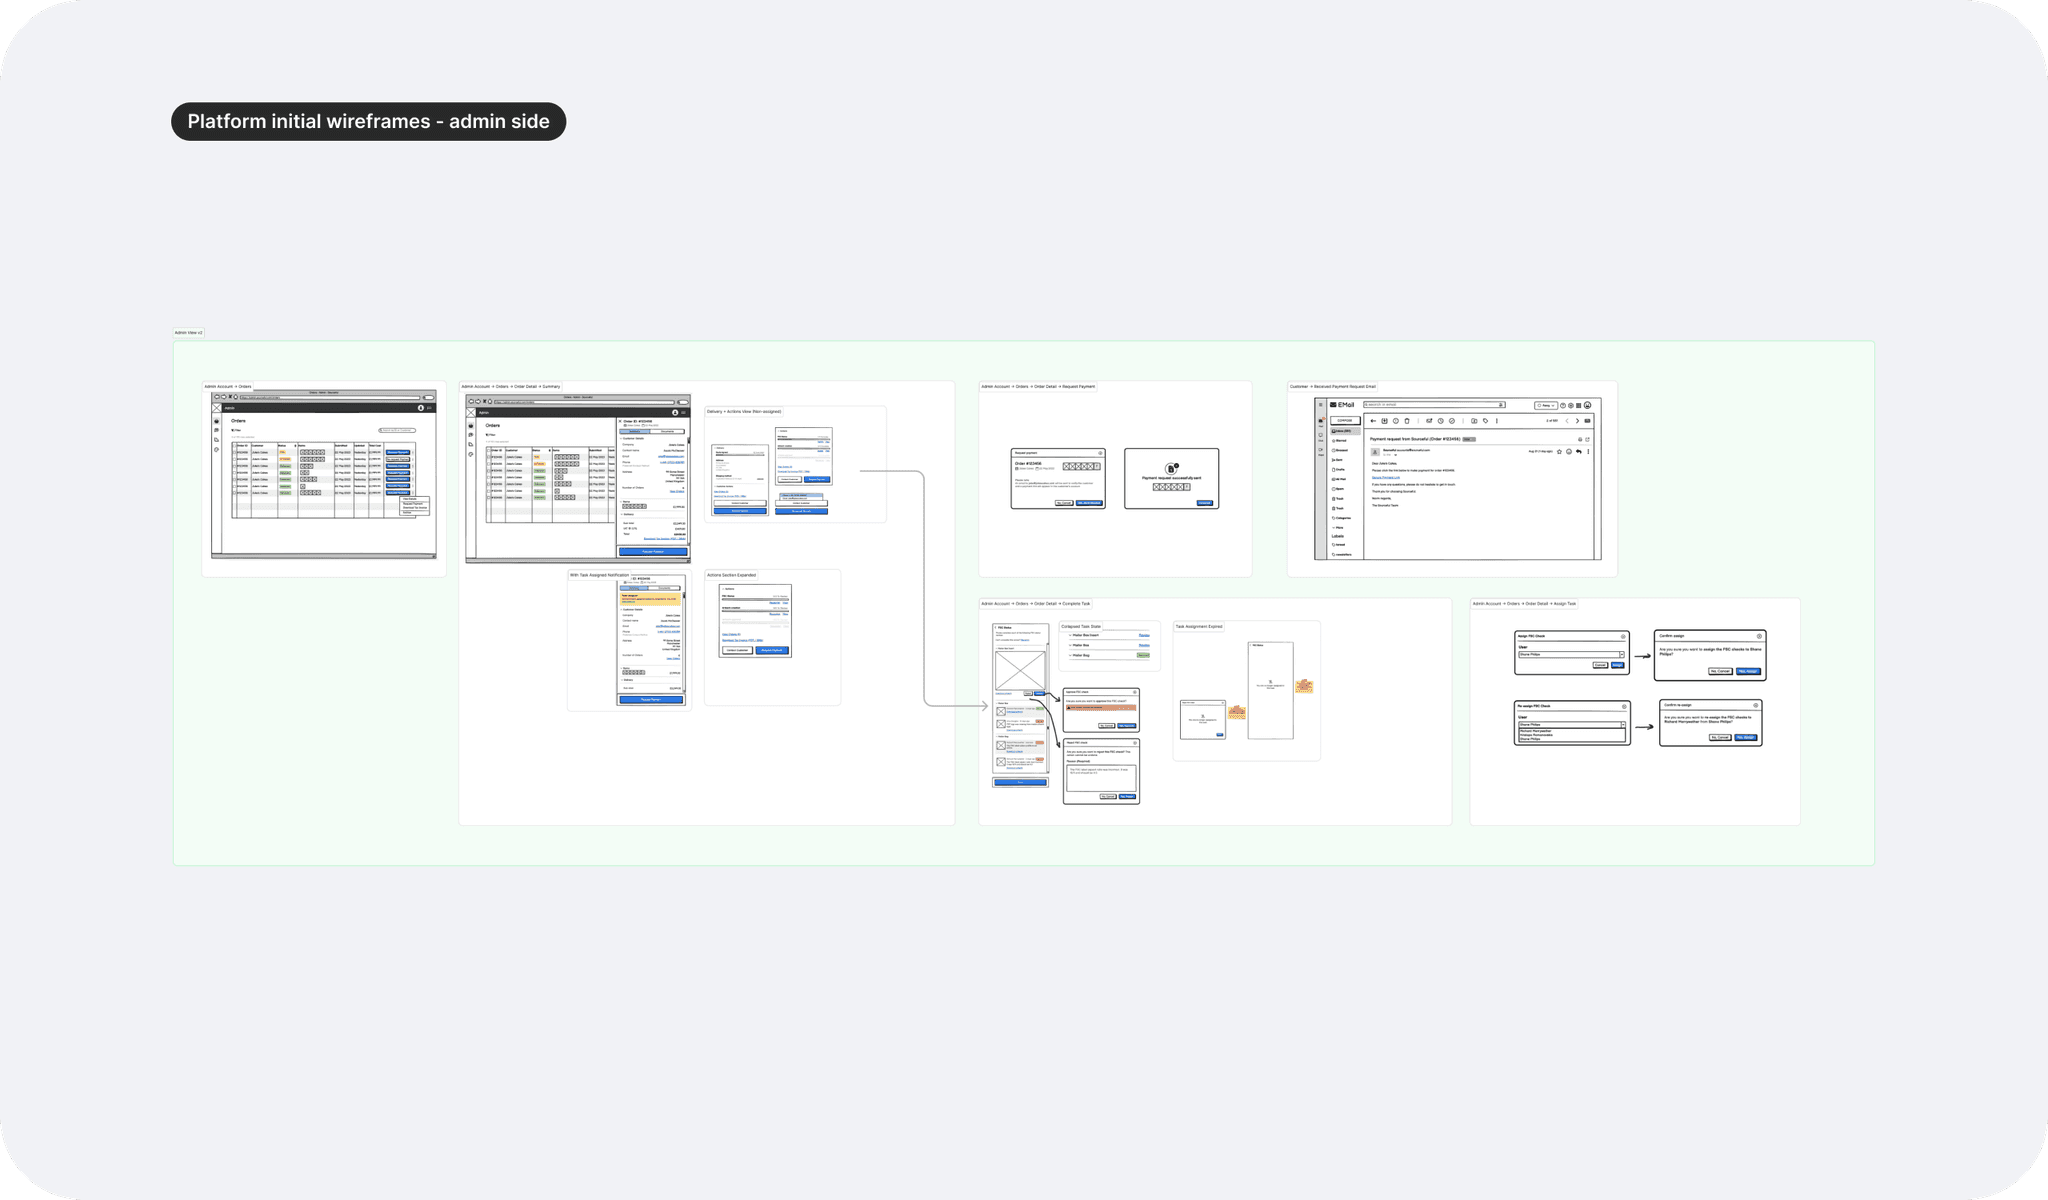Toggle select-all checkbox in Orders table header
Screen dimensions: 2048x1200
(234, 446)
